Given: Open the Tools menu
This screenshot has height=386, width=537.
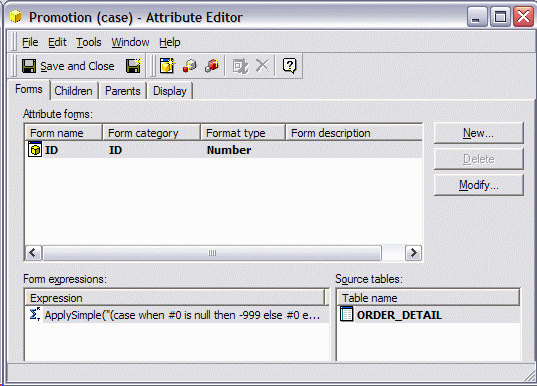Looking at the screenshot, I should (89, 42).
